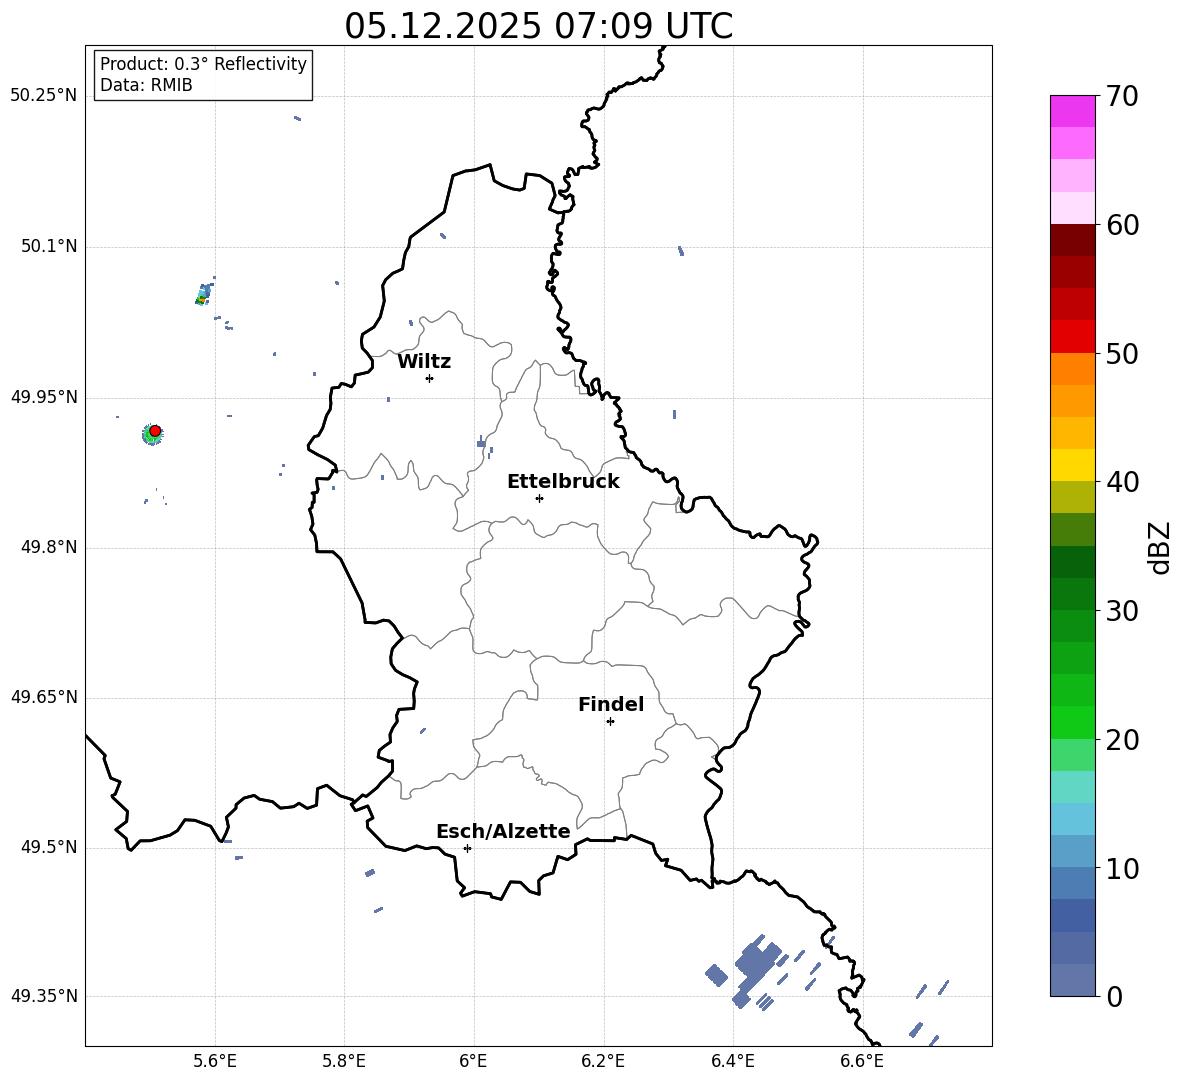
Task: Click the Wiltz location cross marker
Action: (430, 378)
